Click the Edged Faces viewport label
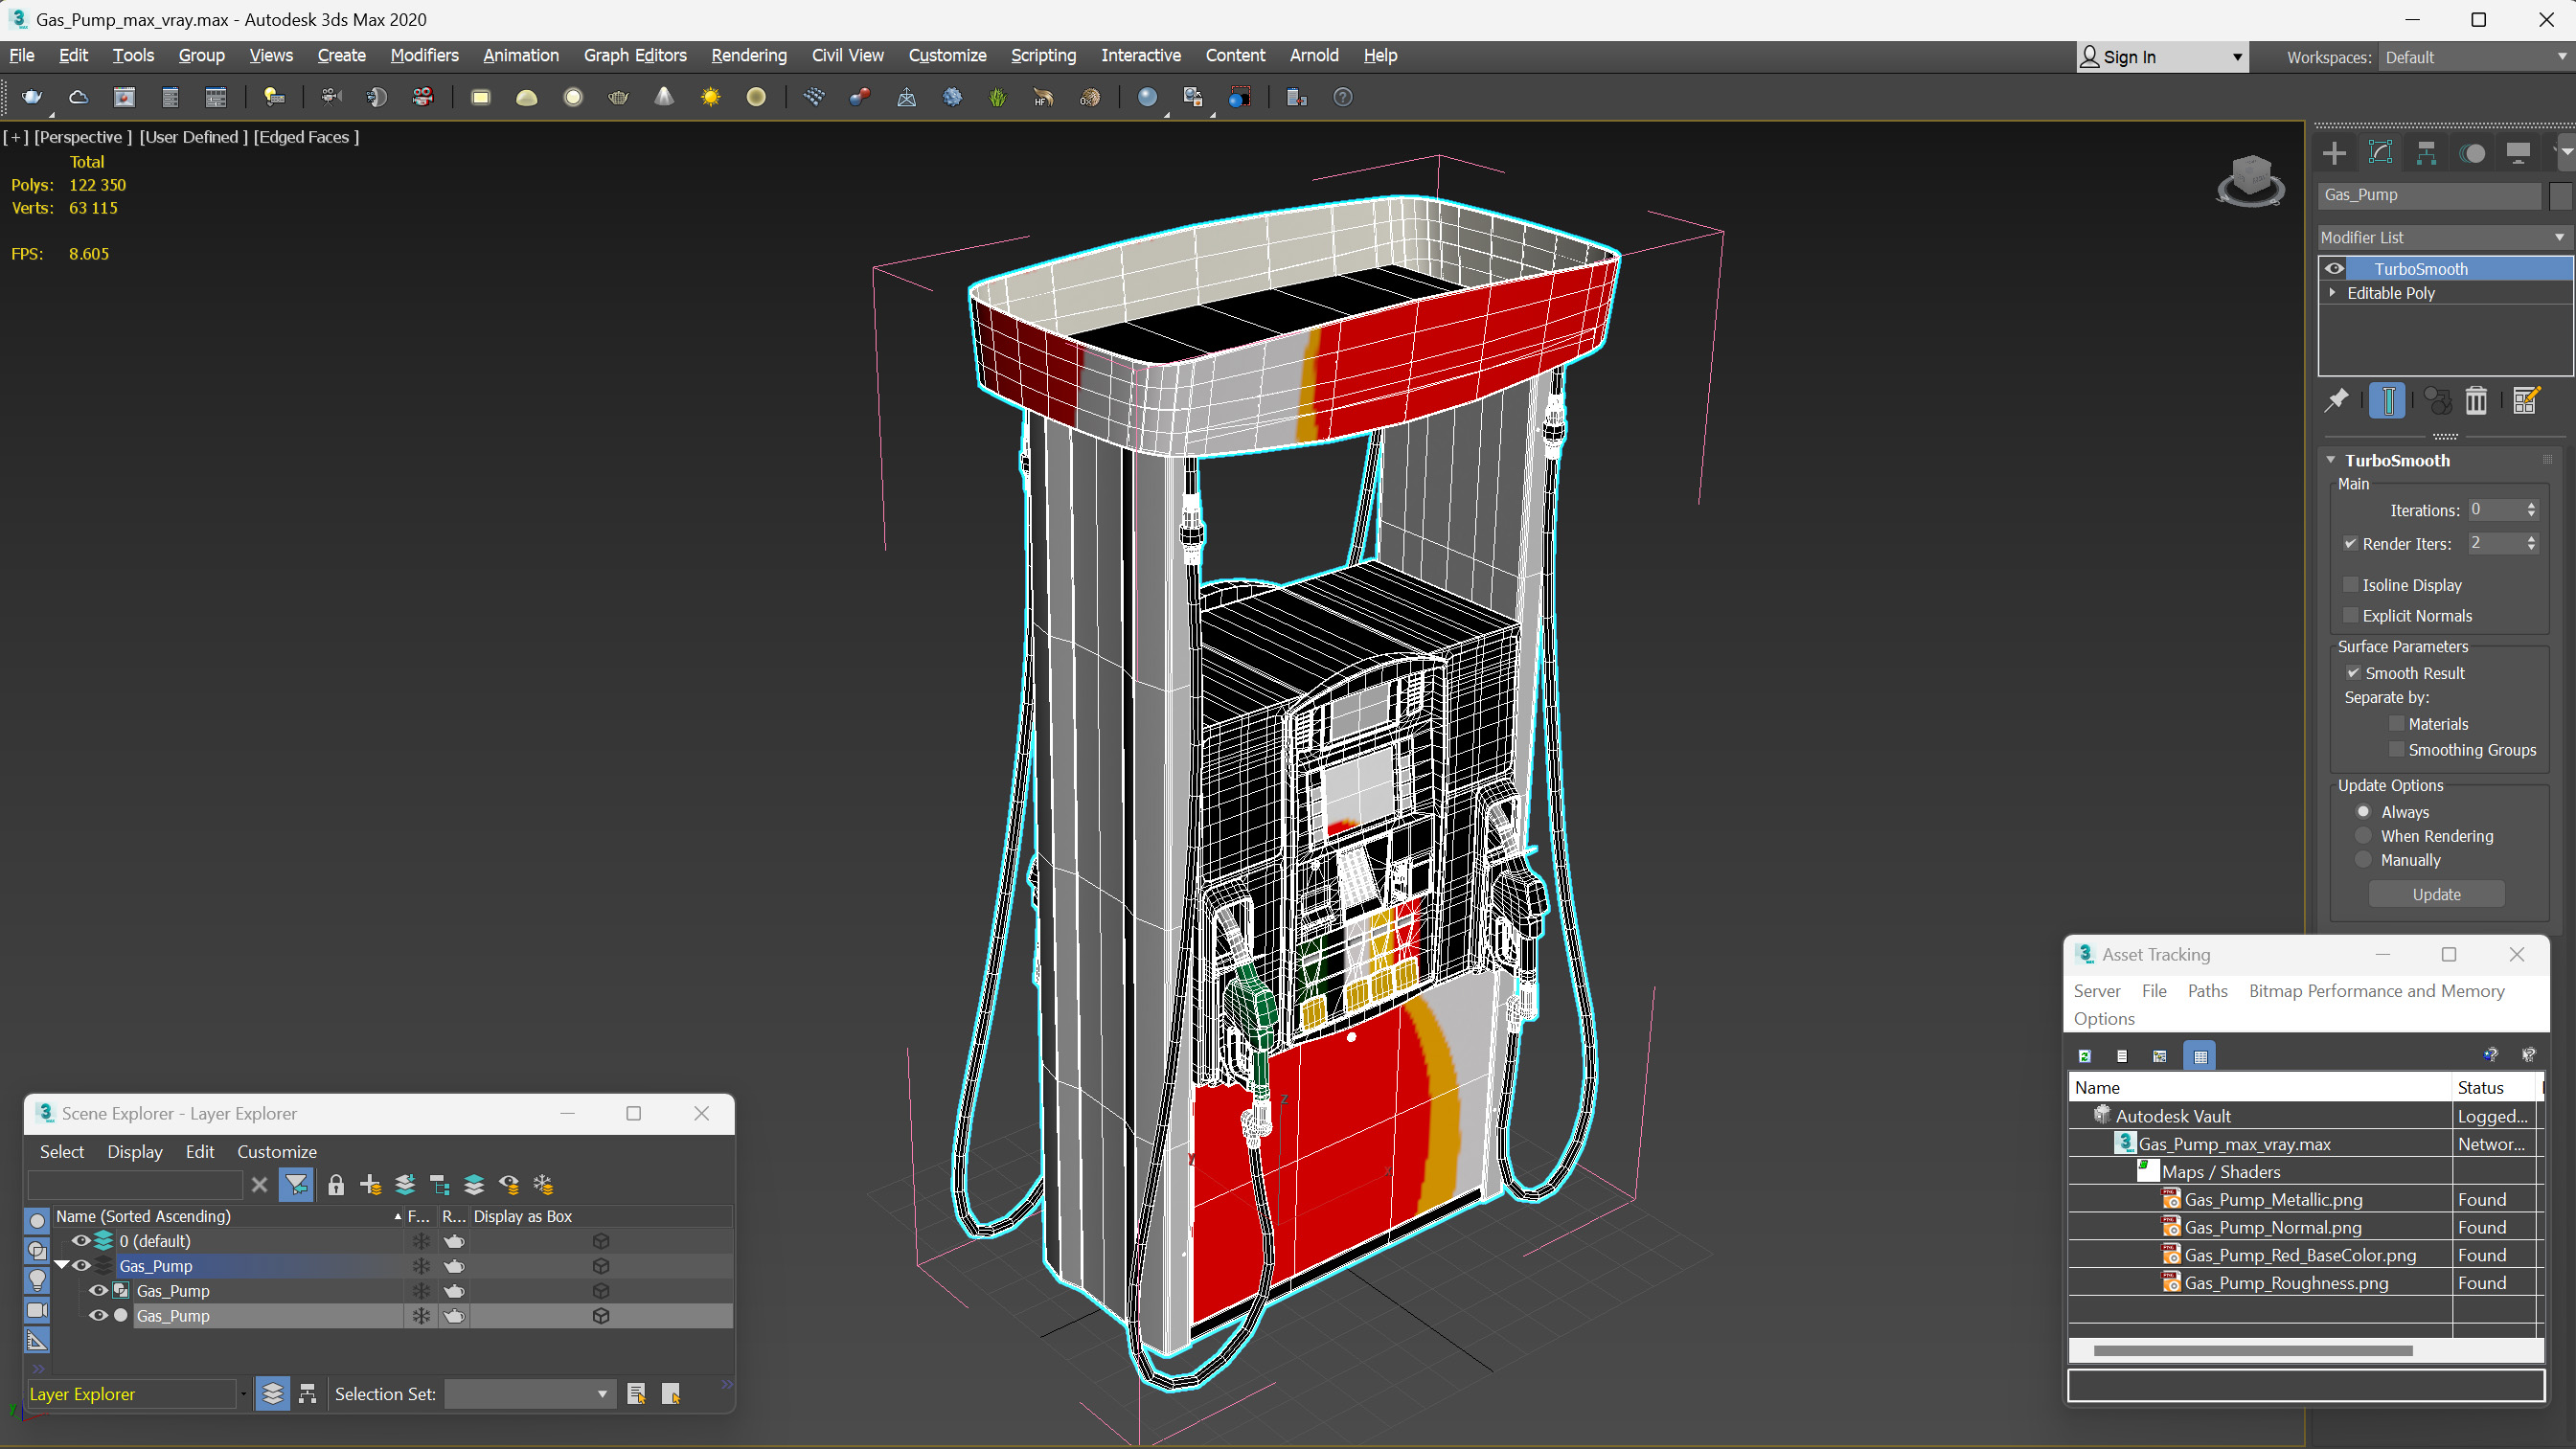Viewport: 2576px width, 1449px height. (x=306, y=137)
